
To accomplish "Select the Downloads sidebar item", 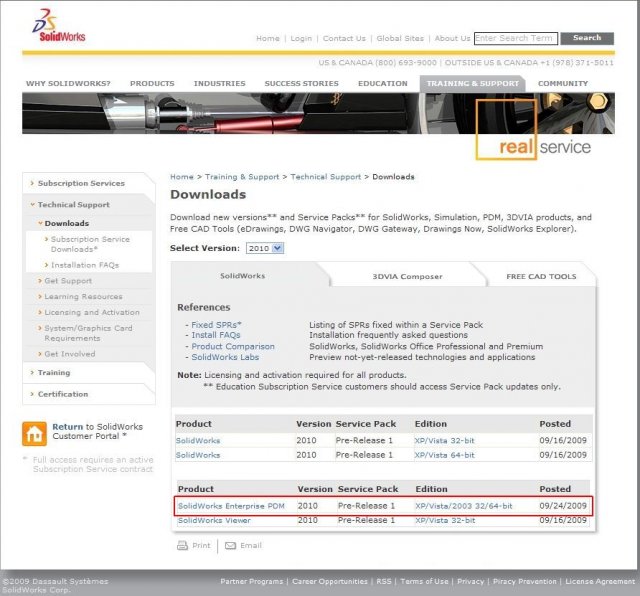I will click(x=67, y=223).
